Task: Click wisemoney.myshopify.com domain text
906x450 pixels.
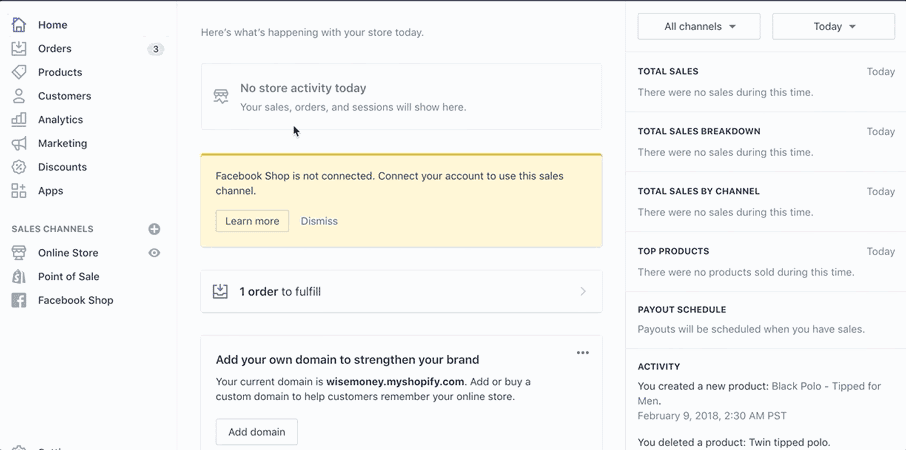Action: [395, 381]
